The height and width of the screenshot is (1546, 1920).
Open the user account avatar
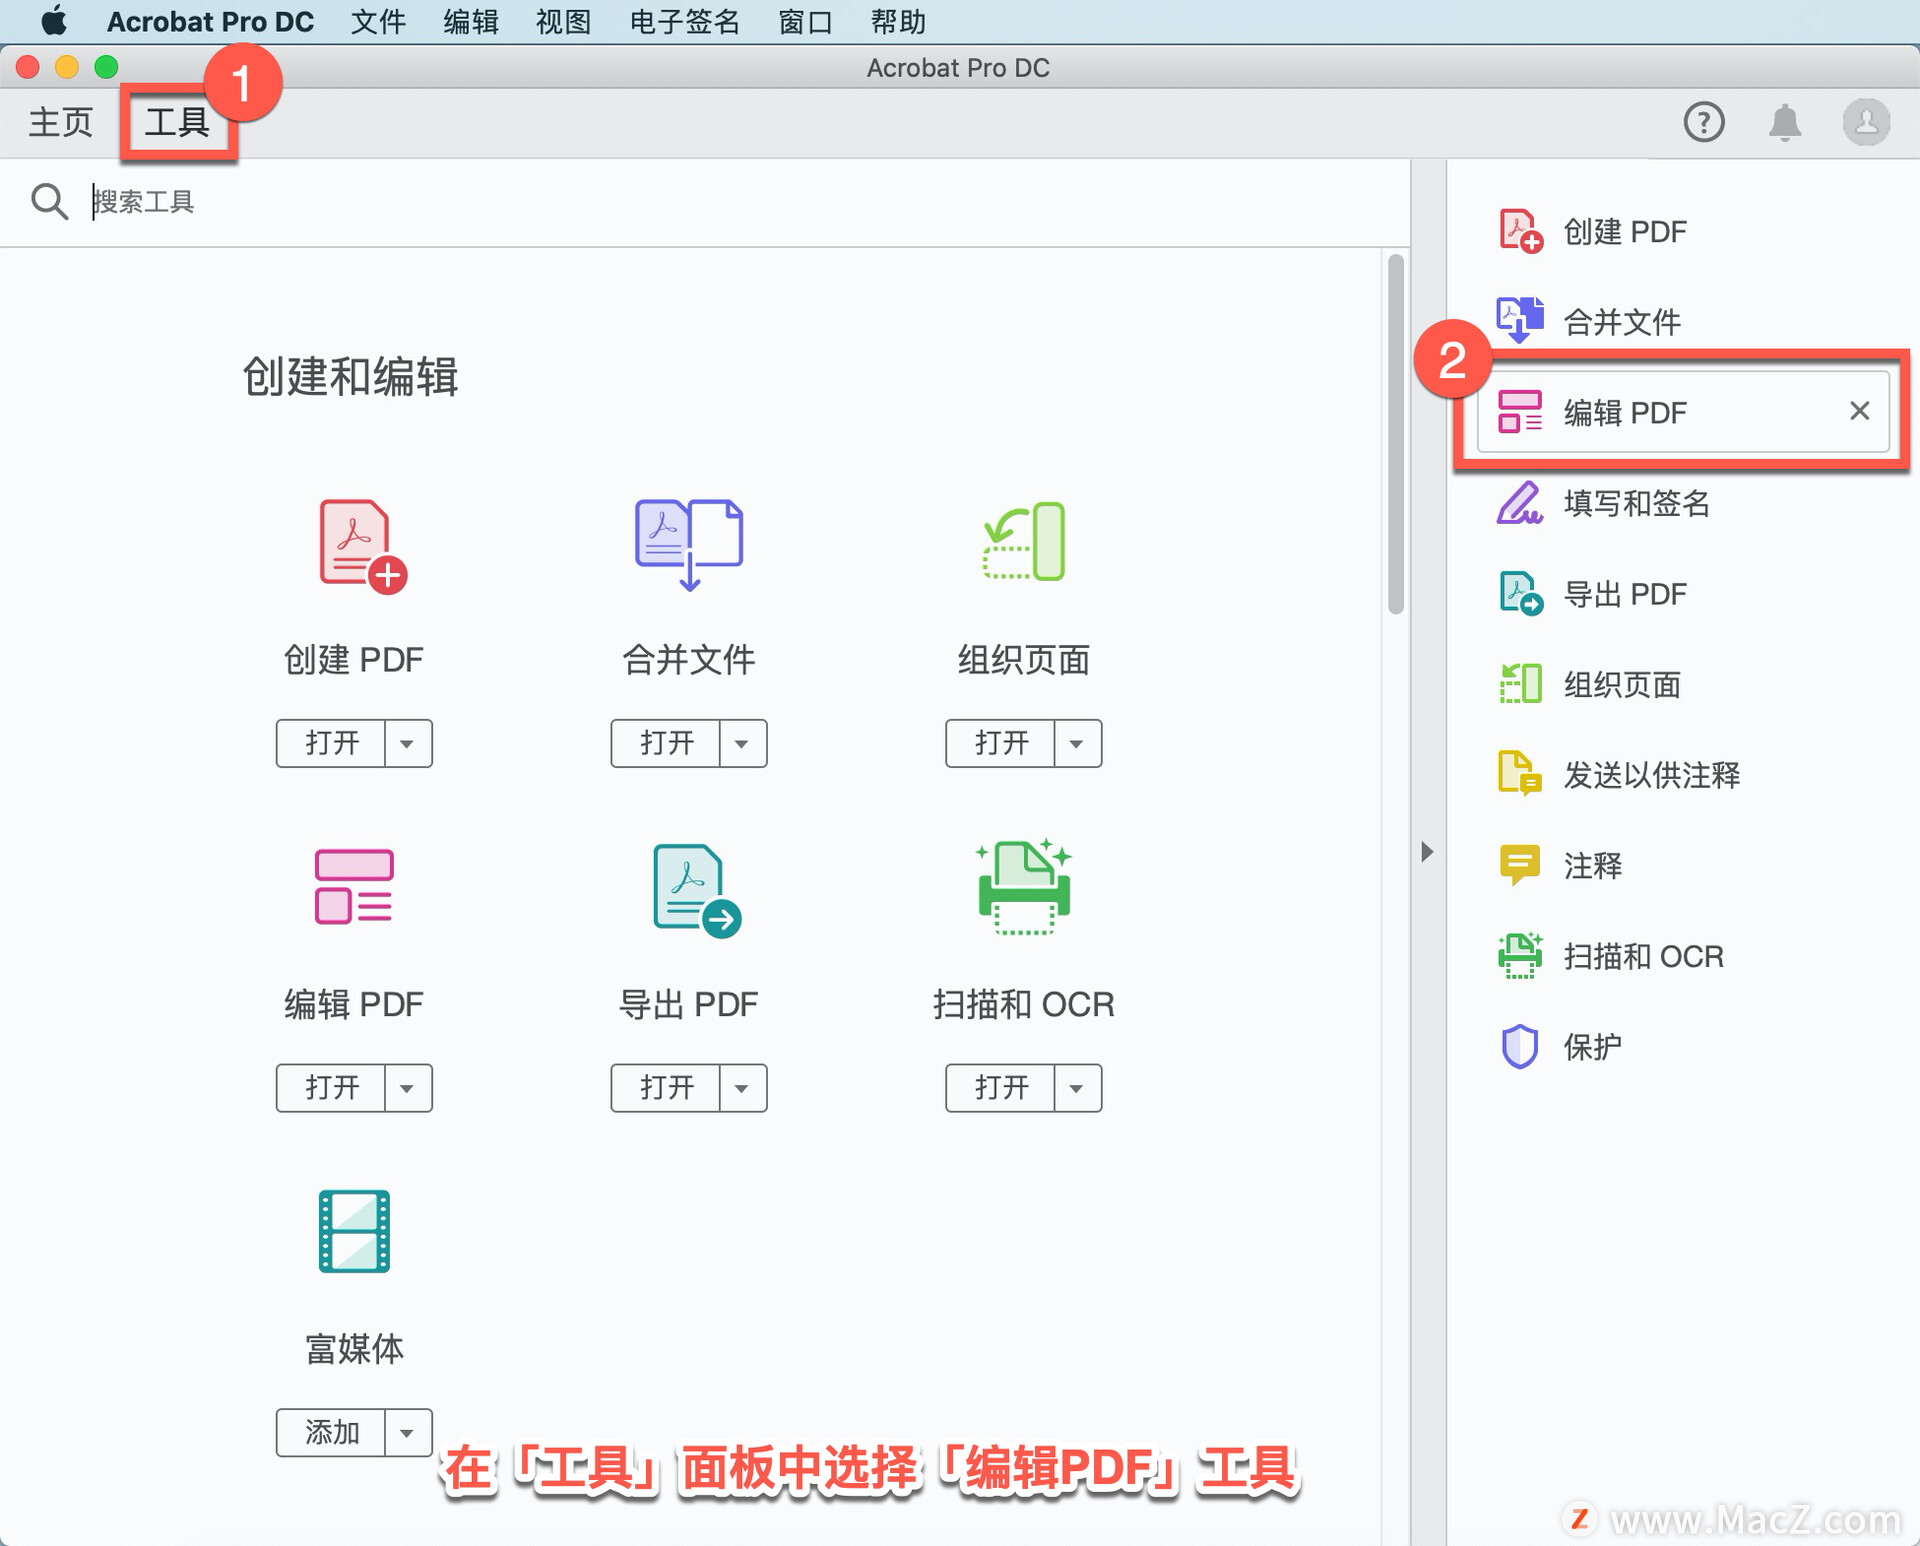(1865, 122)
